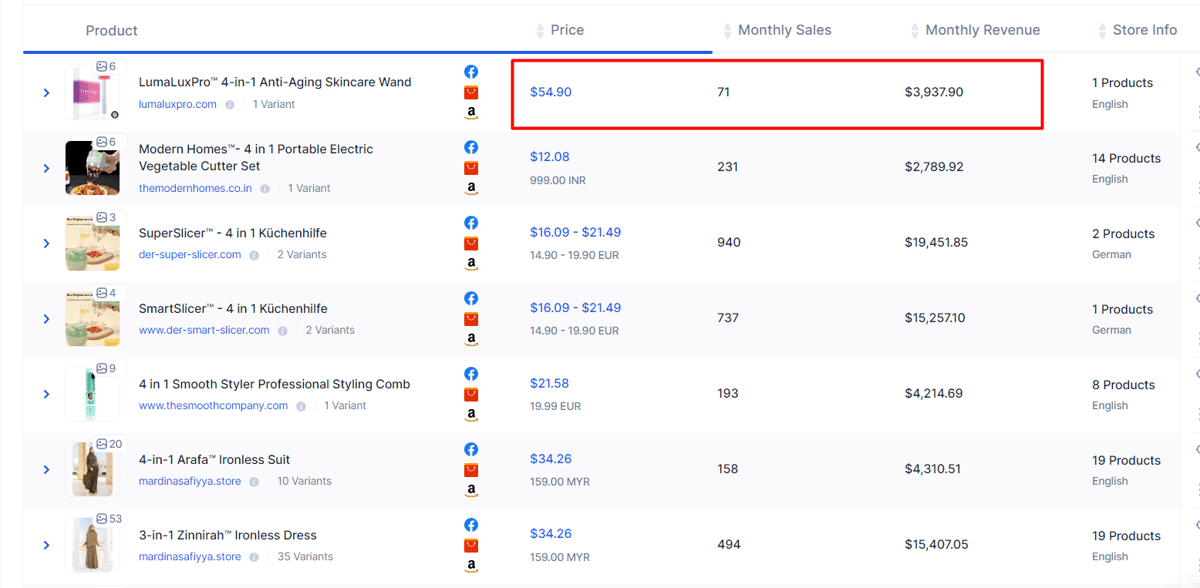This screenshot has width=1200, height=588.
Task: Open Smooth Styler comb thumbnail image
Action: [x=92, y=394]
